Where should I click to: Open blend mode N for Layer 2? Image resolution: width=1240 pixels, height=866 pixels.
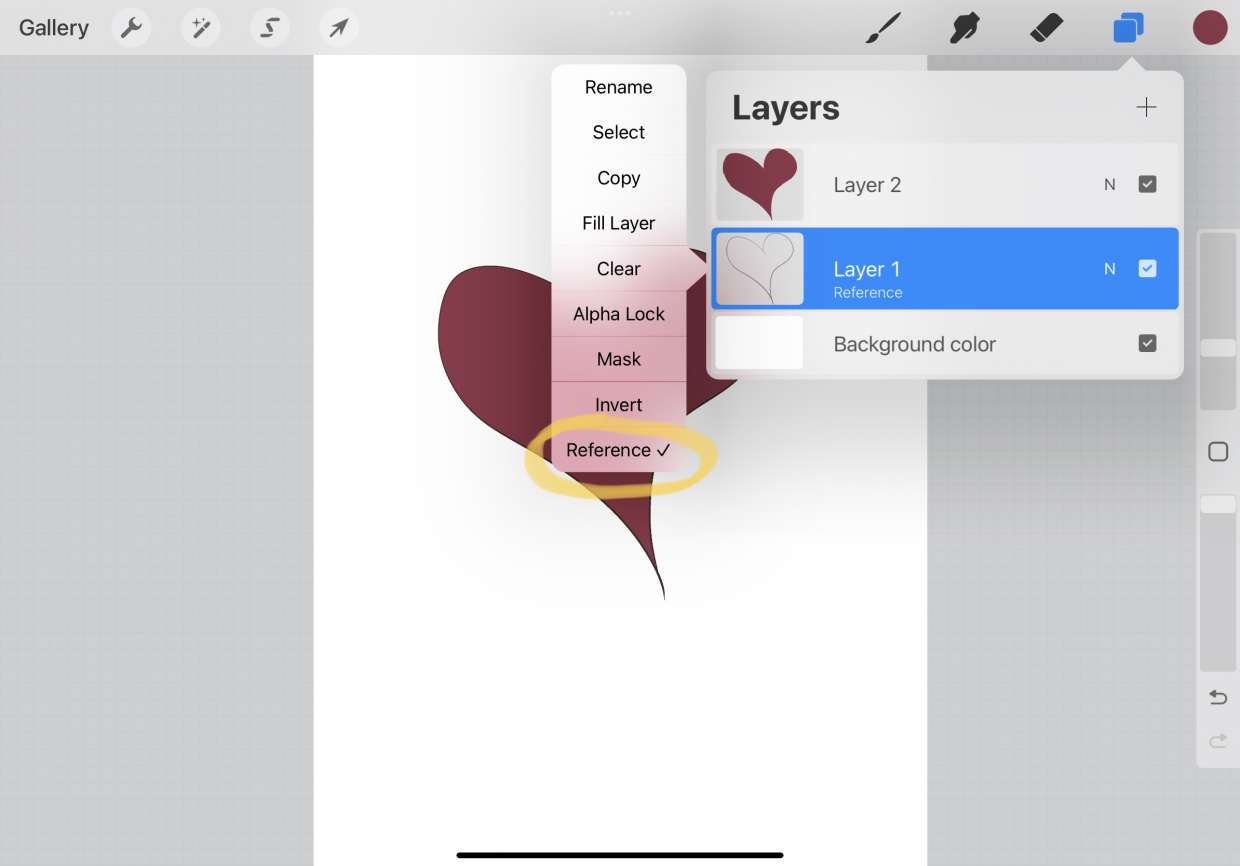click(x=1109, y=185)
